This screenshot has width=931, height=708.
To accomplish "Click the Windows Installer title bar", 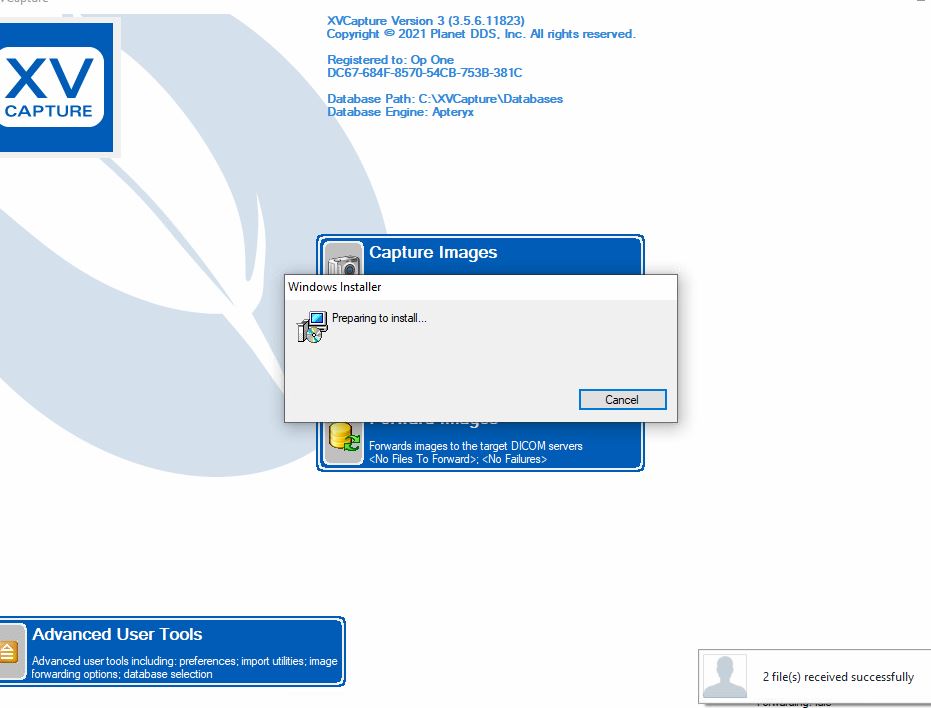I will [x=480, y=287].
